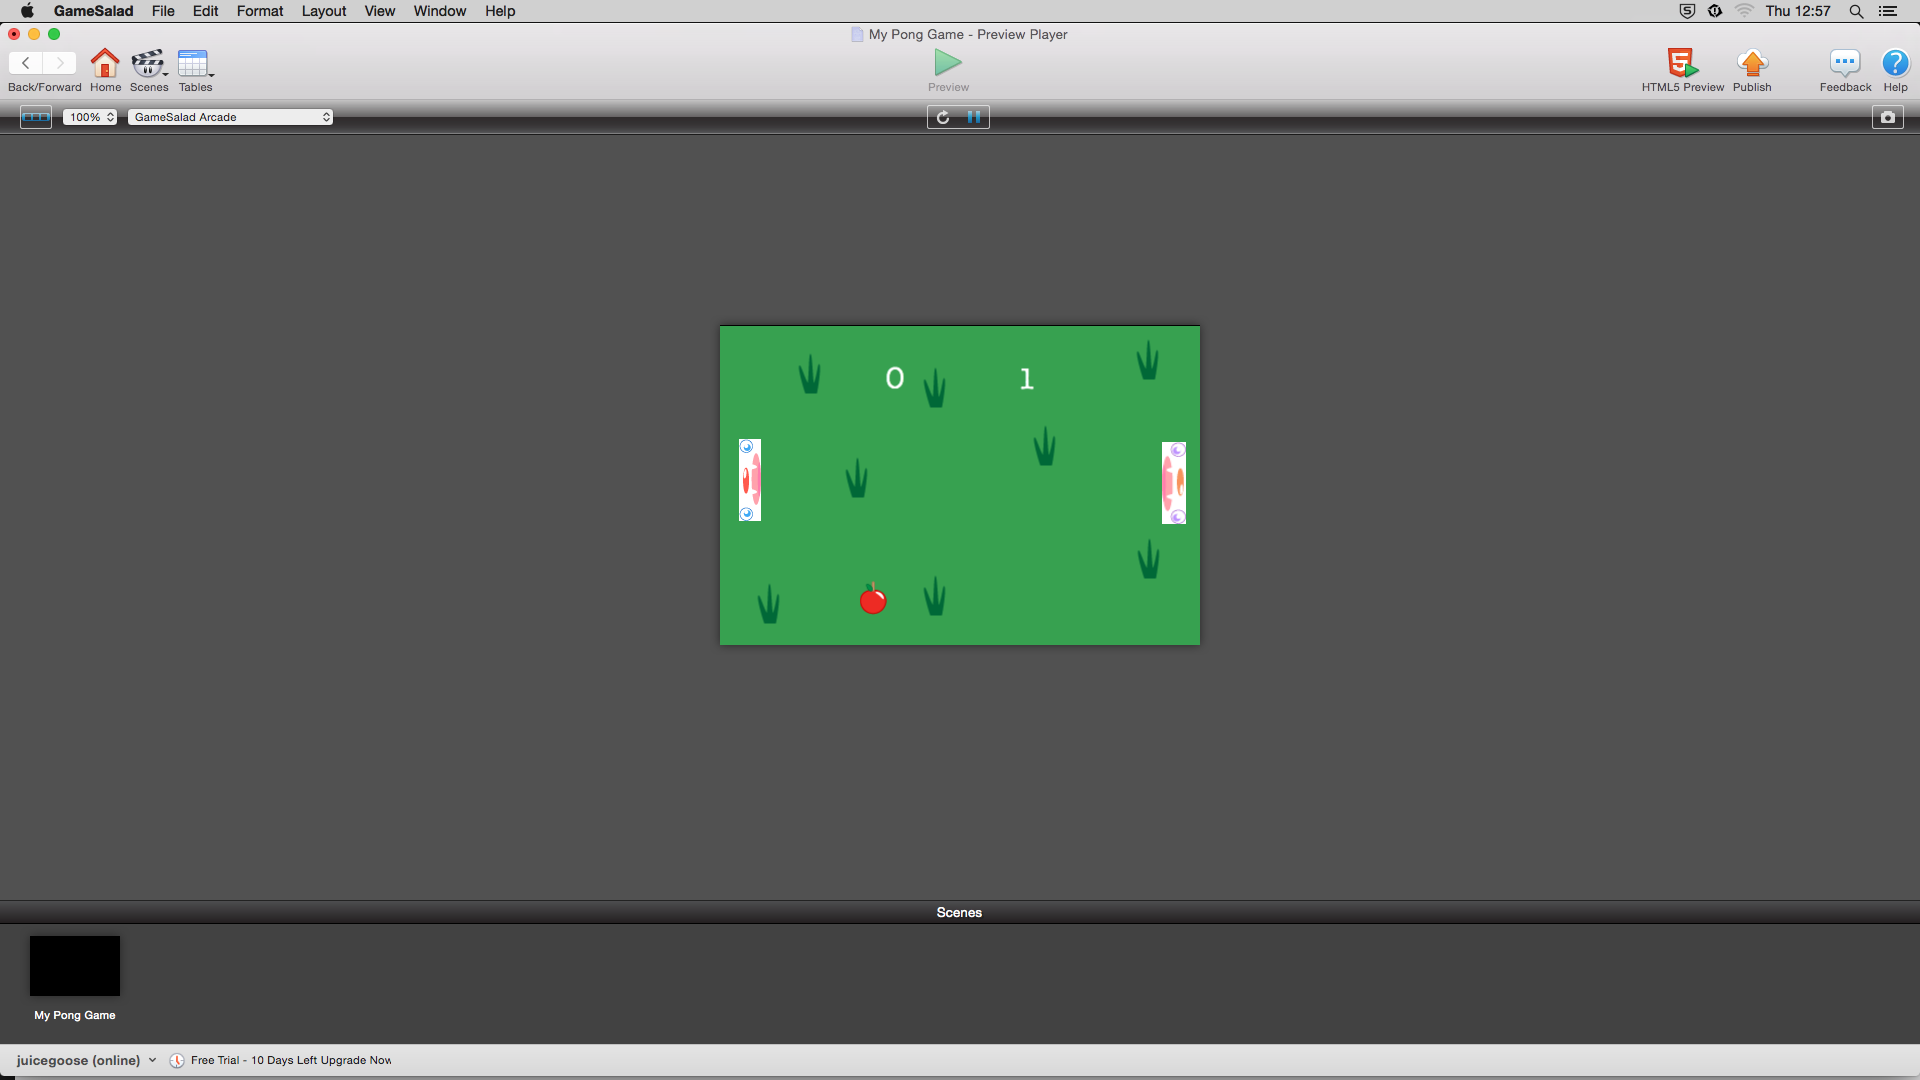Expand the GameSalad Arcade platform dropdown

pyautogui.click(x=230, y=117)
